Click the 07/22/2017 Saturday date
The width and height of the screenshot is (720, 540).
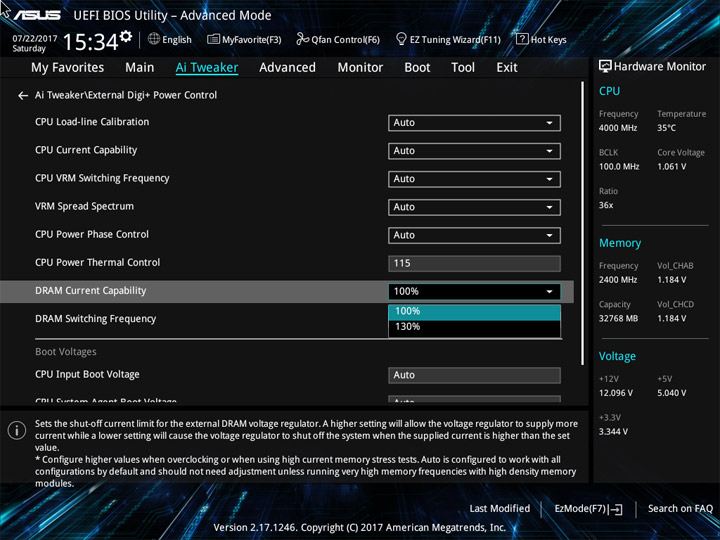coord(34,43)
